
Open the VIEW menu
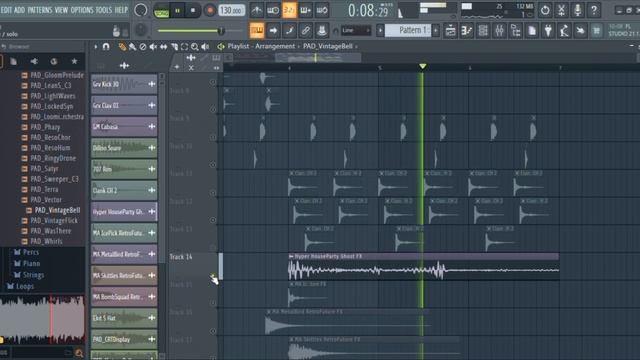[x=62, y=10]
